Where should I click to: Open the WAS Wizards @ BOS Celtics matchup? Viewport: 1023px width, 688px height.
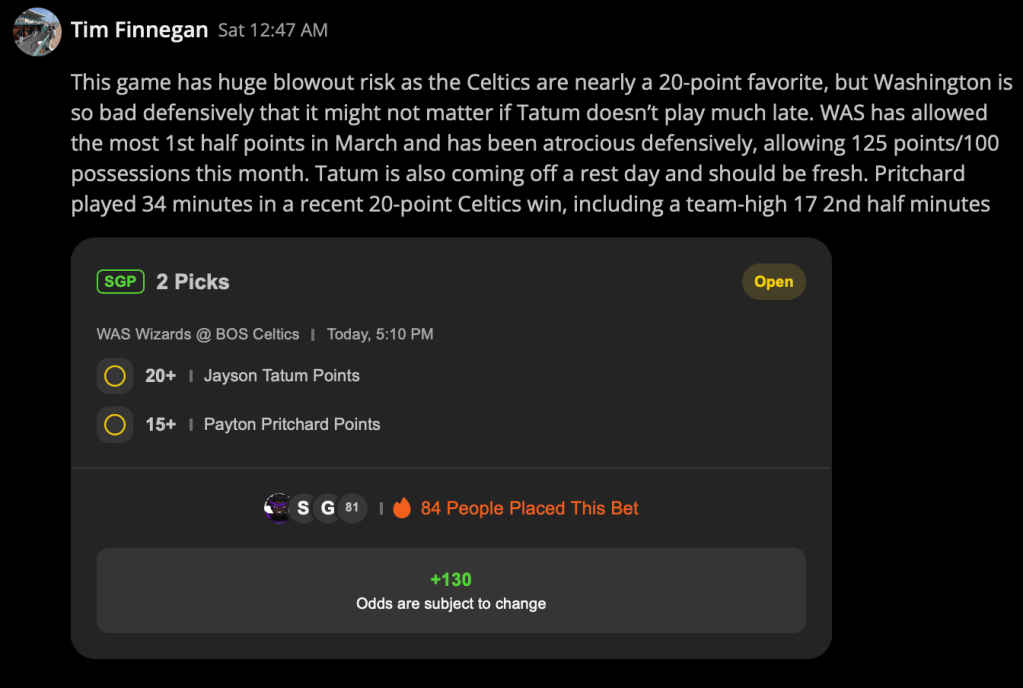point(198,335)
